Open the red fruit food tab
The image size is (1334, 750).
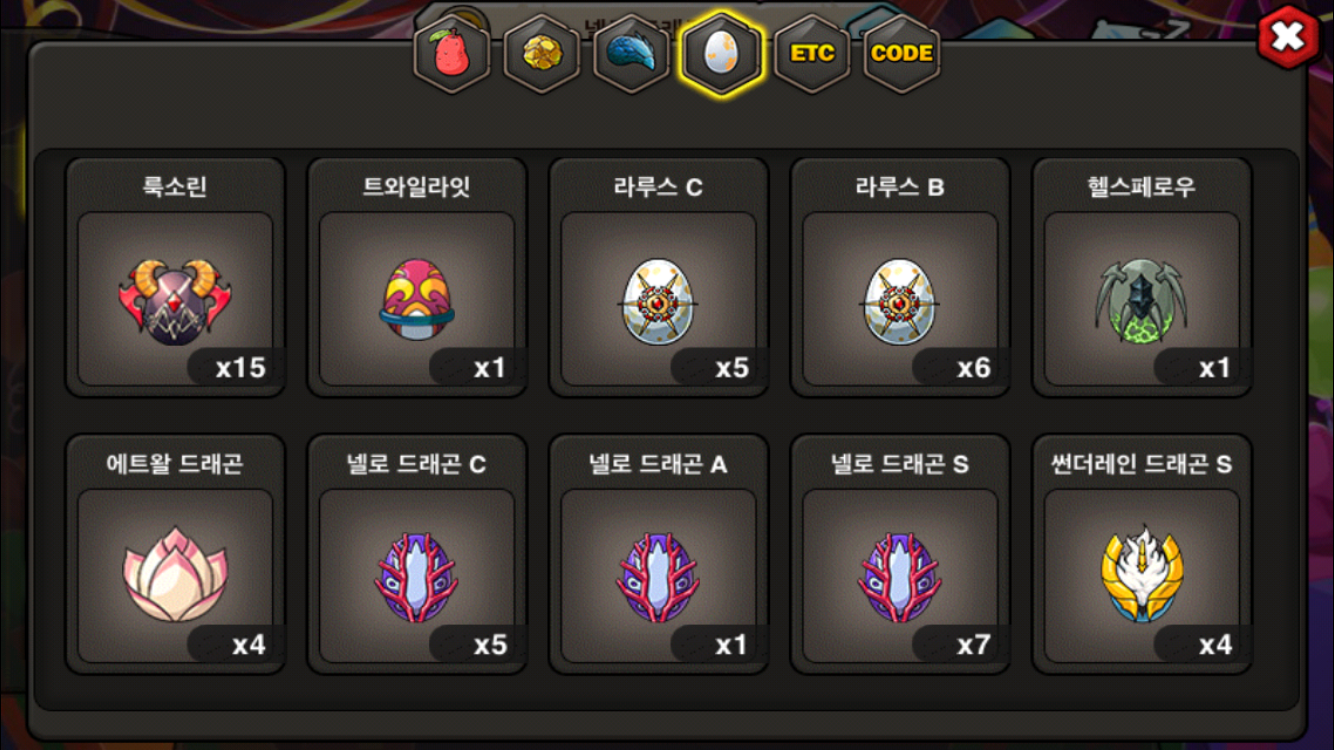pyautogui.click(x=452, y=53)
